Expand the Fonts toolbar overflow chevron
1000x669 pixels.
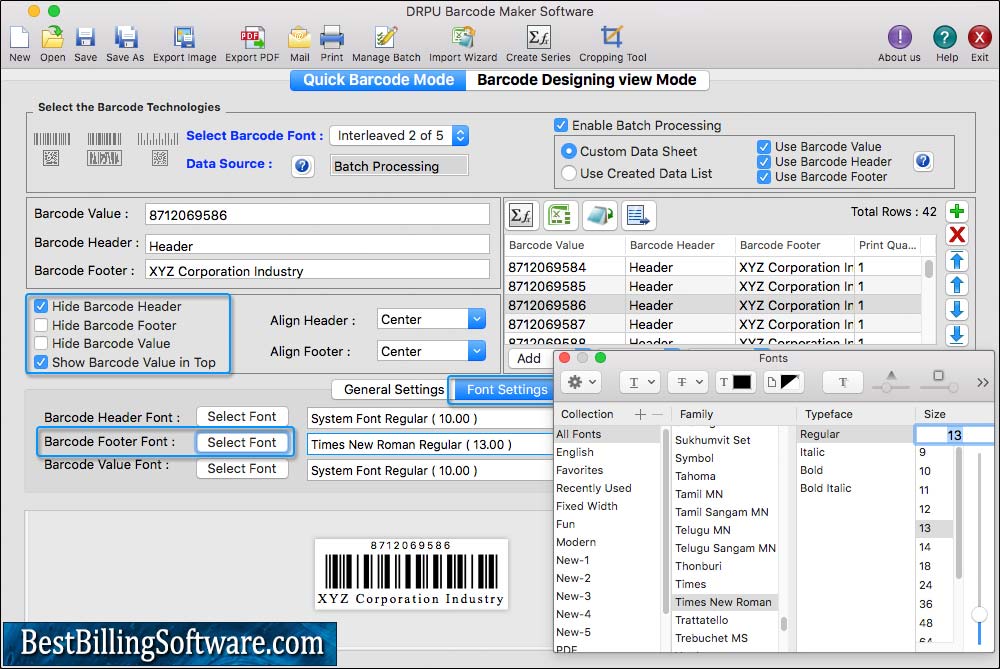coord(982,382)
